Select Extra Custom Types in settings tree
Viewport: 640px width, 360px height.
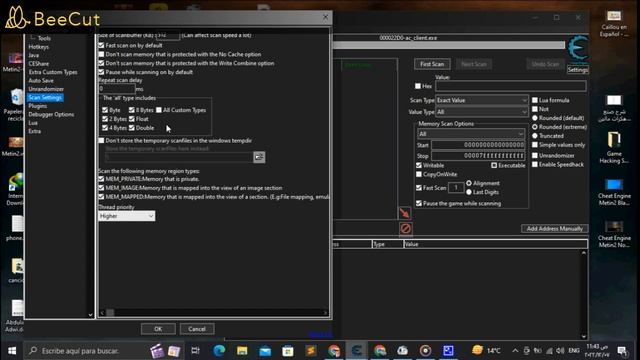pos(53,72)
